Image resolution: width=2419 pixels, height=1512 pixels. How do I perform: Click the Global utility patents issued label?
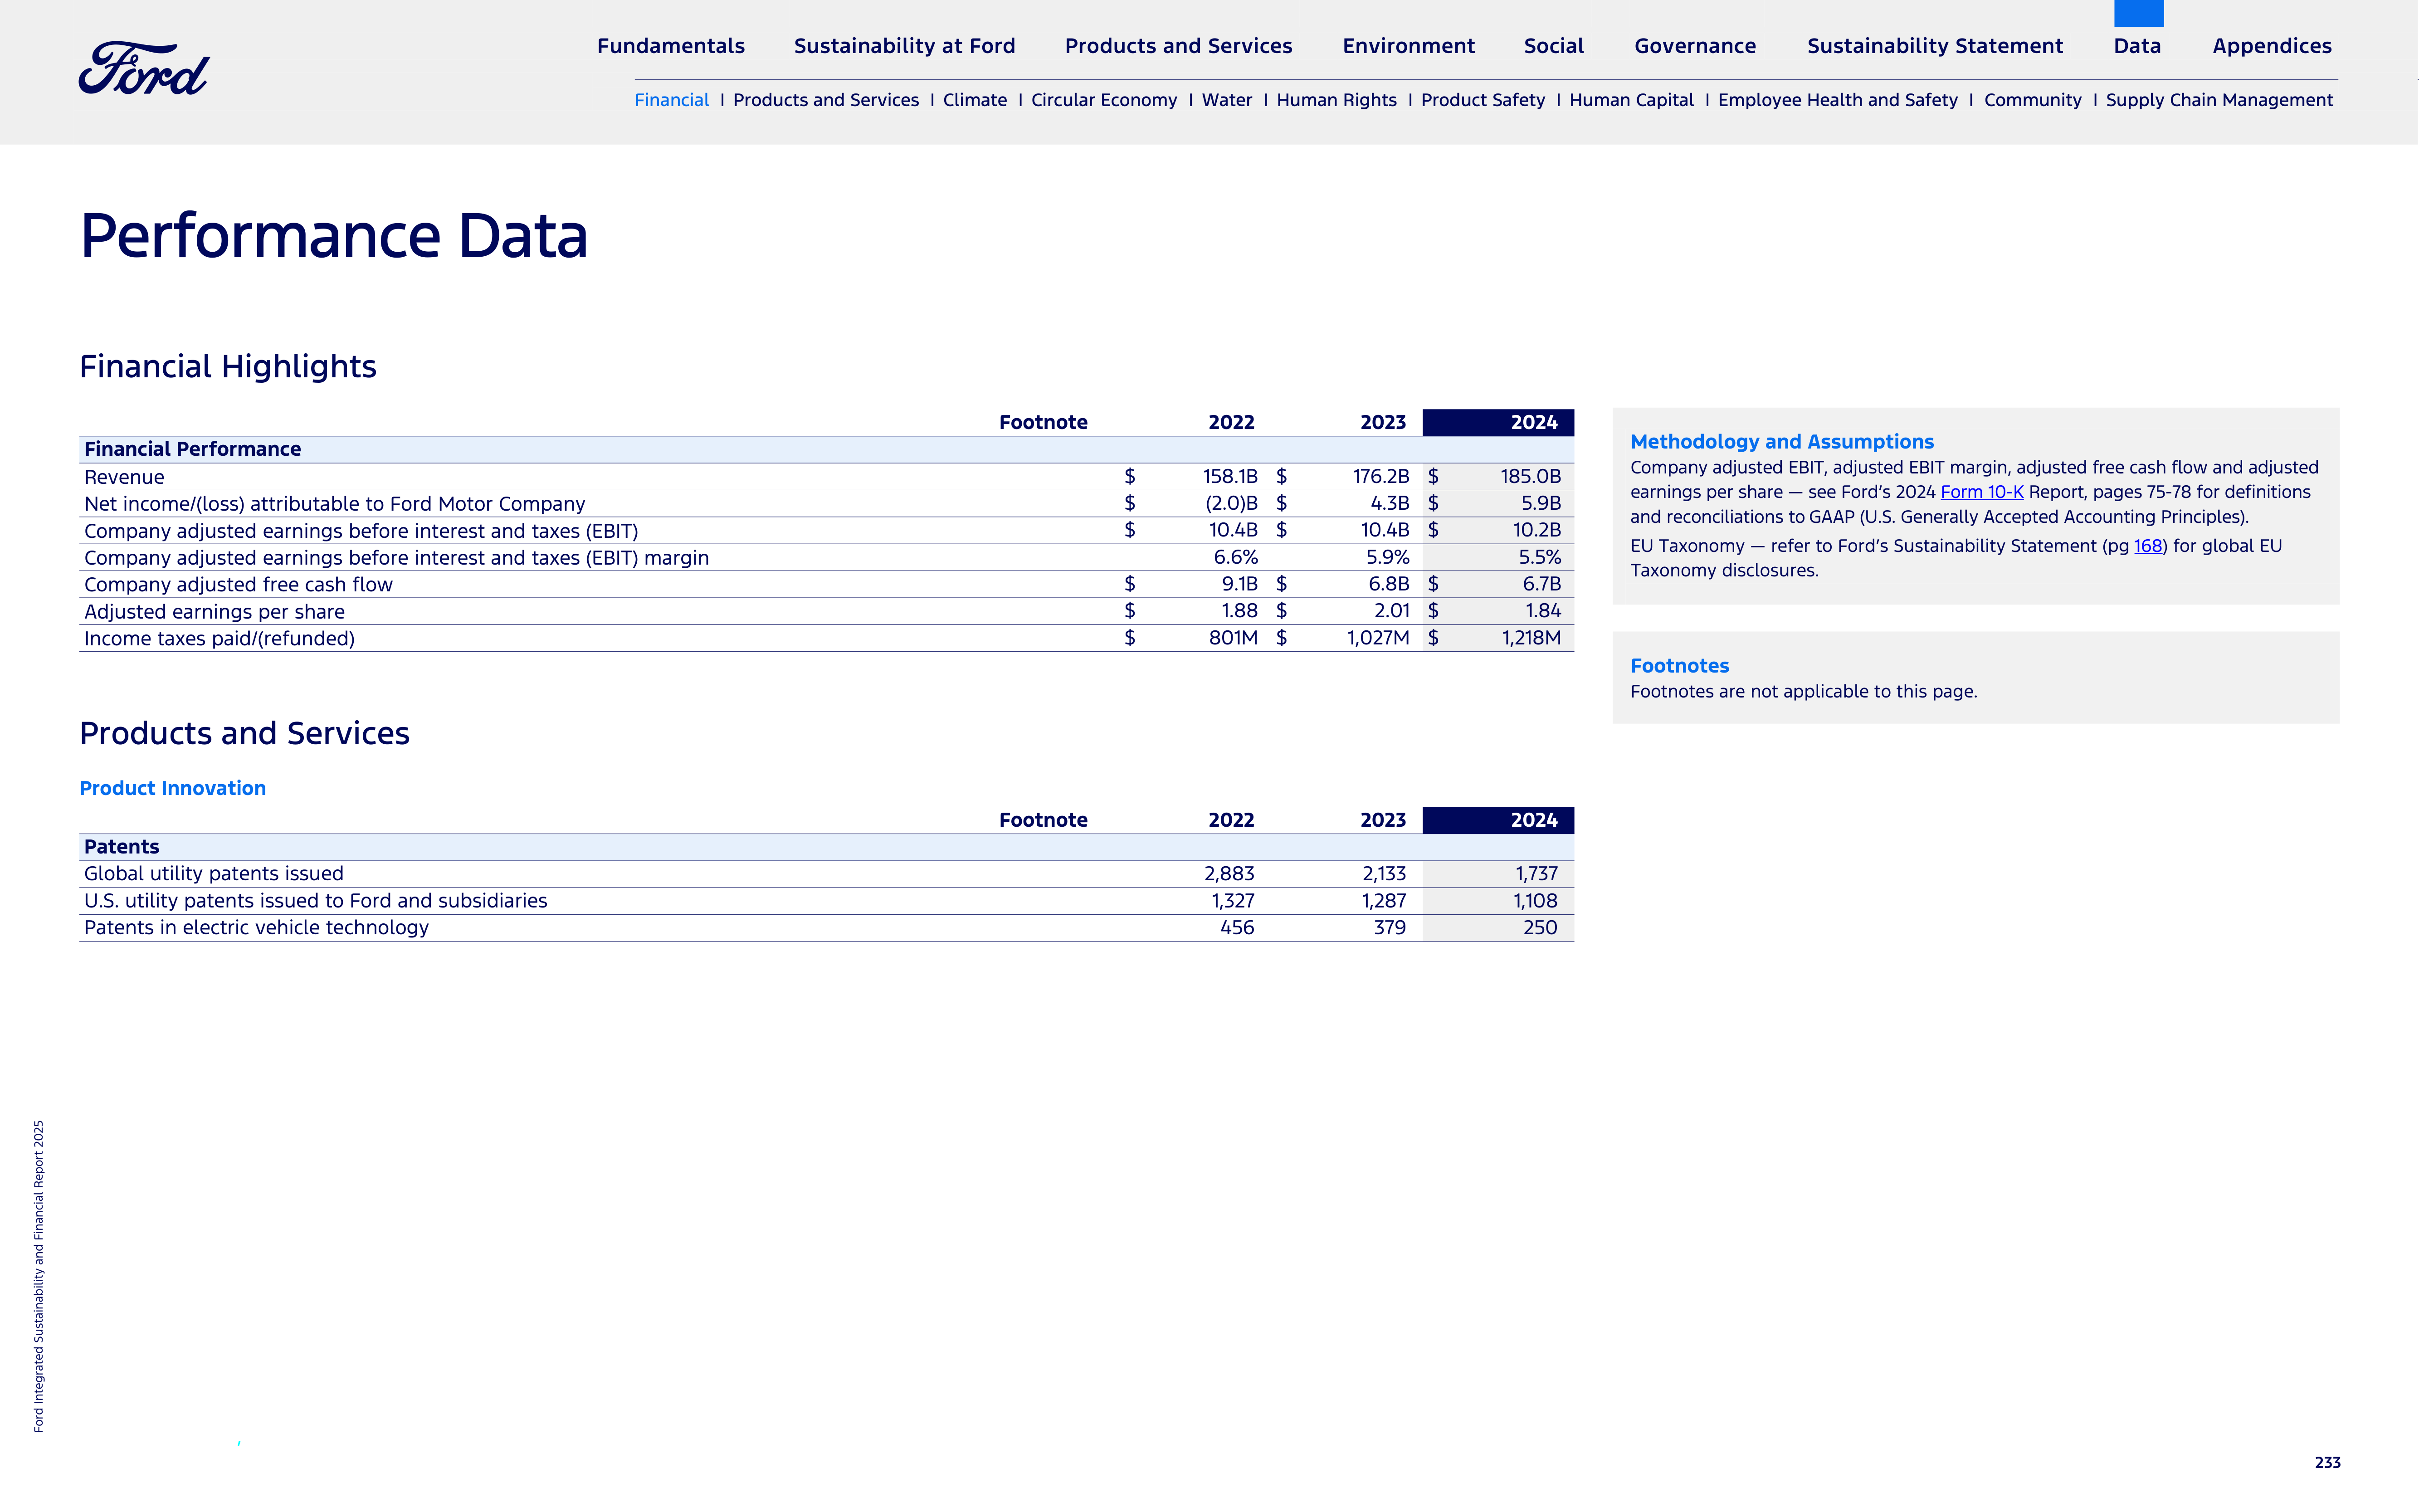click(213, 874)
